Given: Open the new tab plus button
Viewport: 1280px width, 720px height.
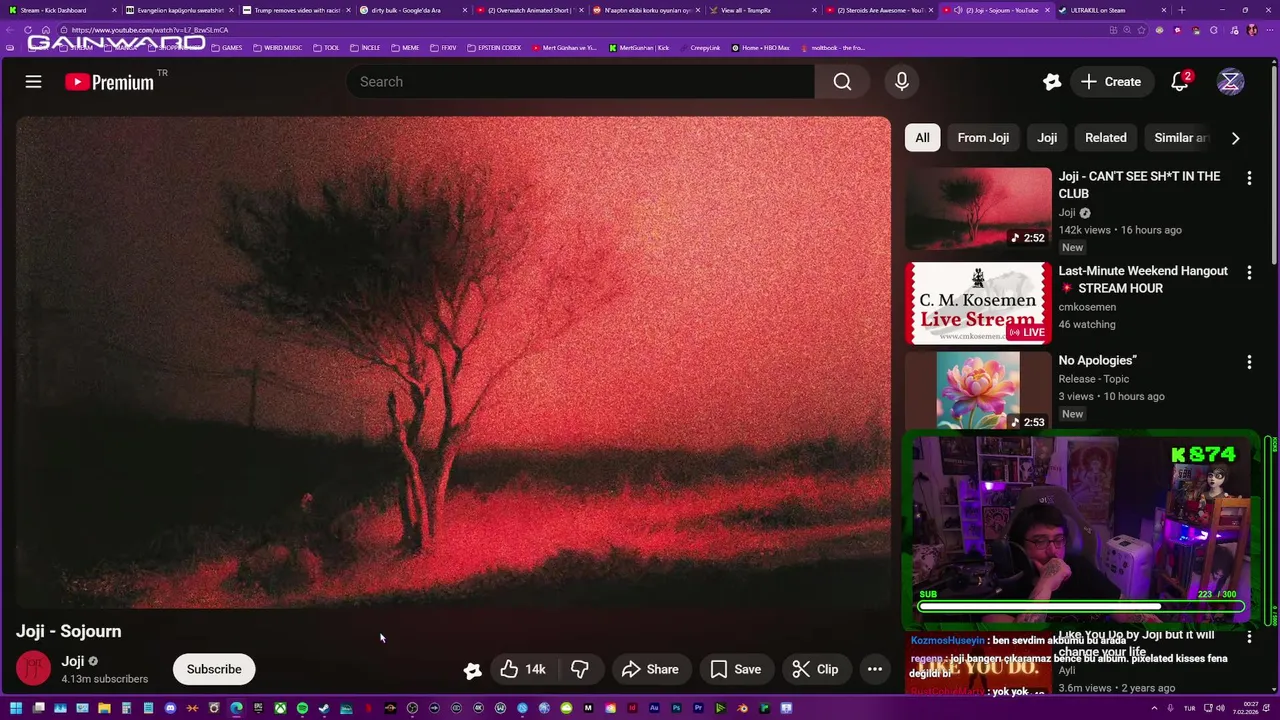Looking at the screenshot, I should point(1182,10).
